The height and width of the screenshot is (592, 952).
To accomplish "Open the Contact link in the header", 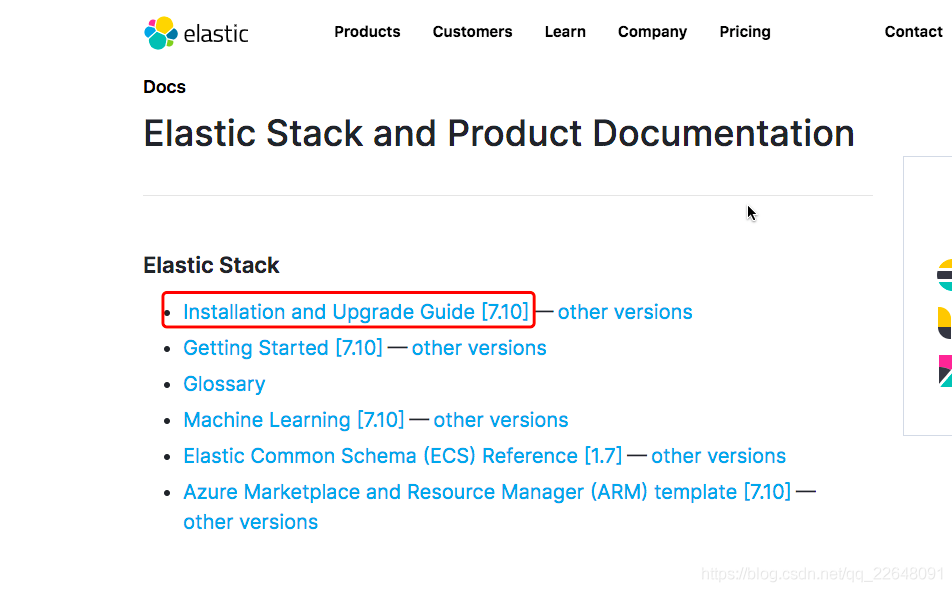I will [914, 32].
